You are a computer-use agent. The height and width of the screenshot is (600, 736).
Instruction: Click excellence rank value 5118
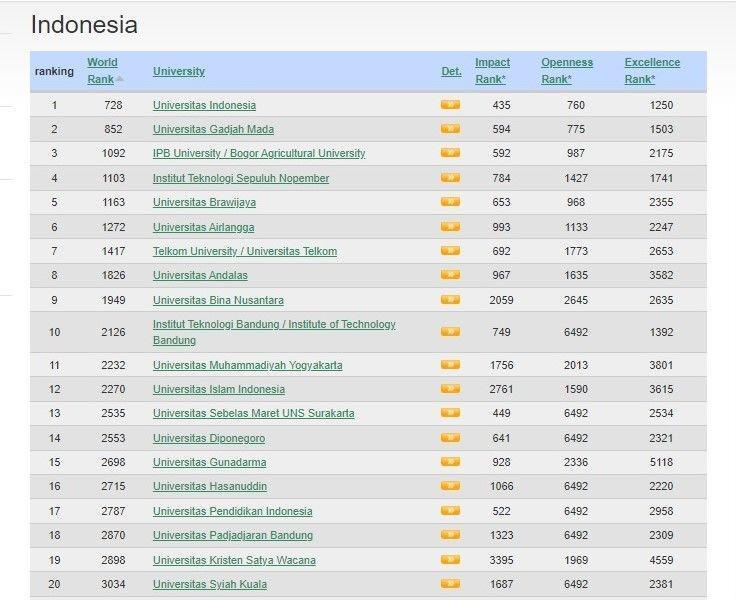tap(661, 462)
